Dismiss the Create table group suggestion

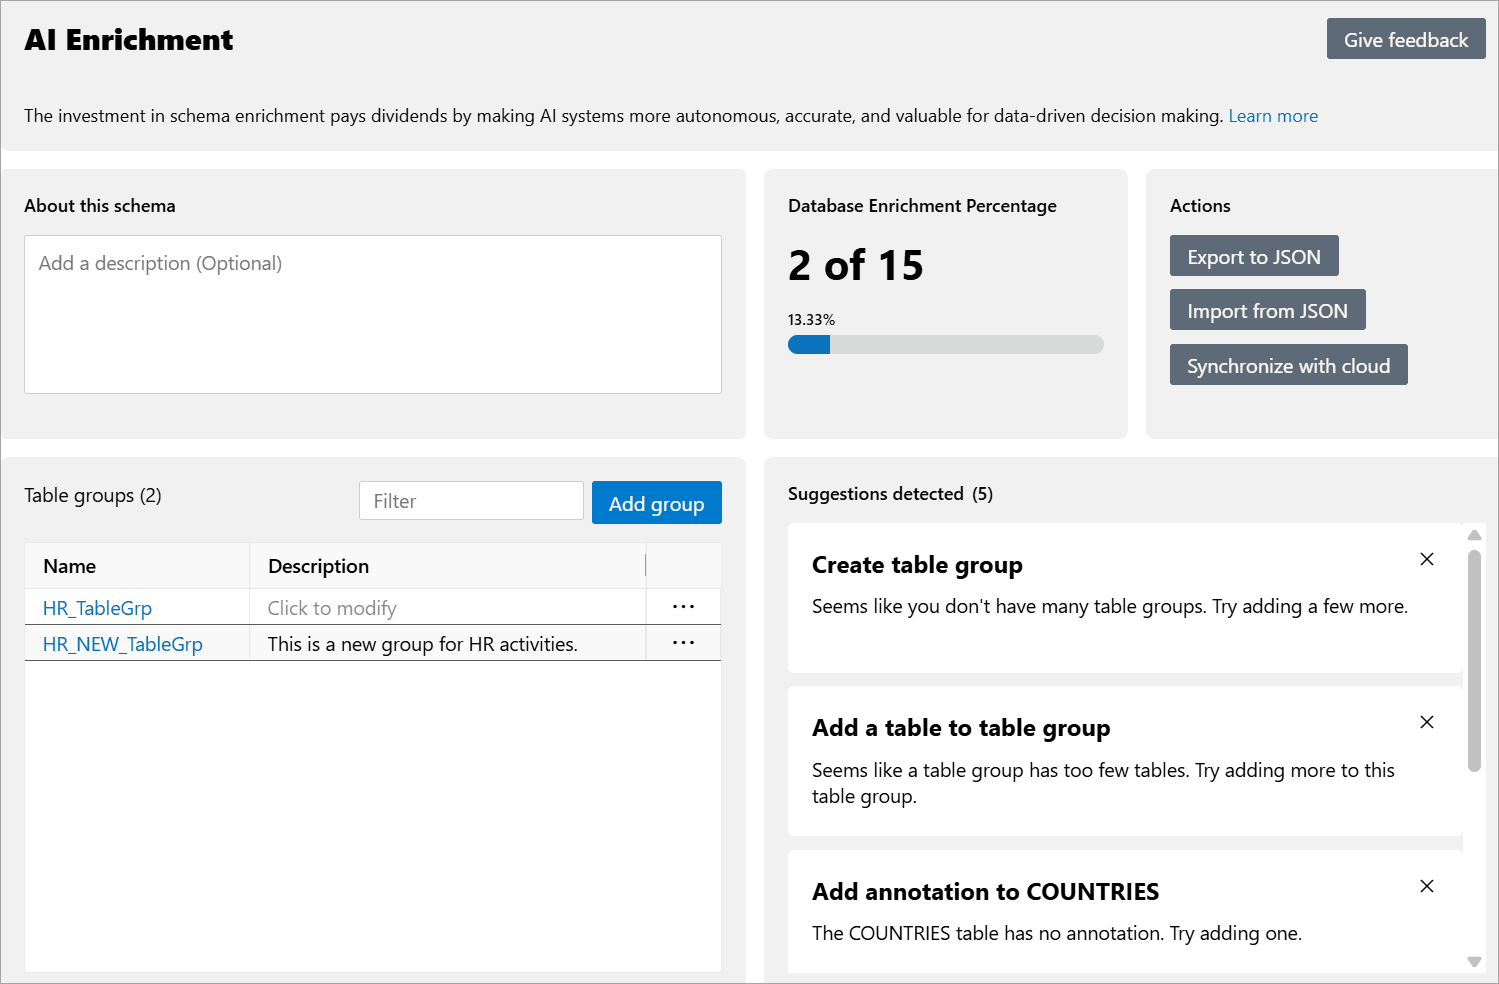(1427, 559)
